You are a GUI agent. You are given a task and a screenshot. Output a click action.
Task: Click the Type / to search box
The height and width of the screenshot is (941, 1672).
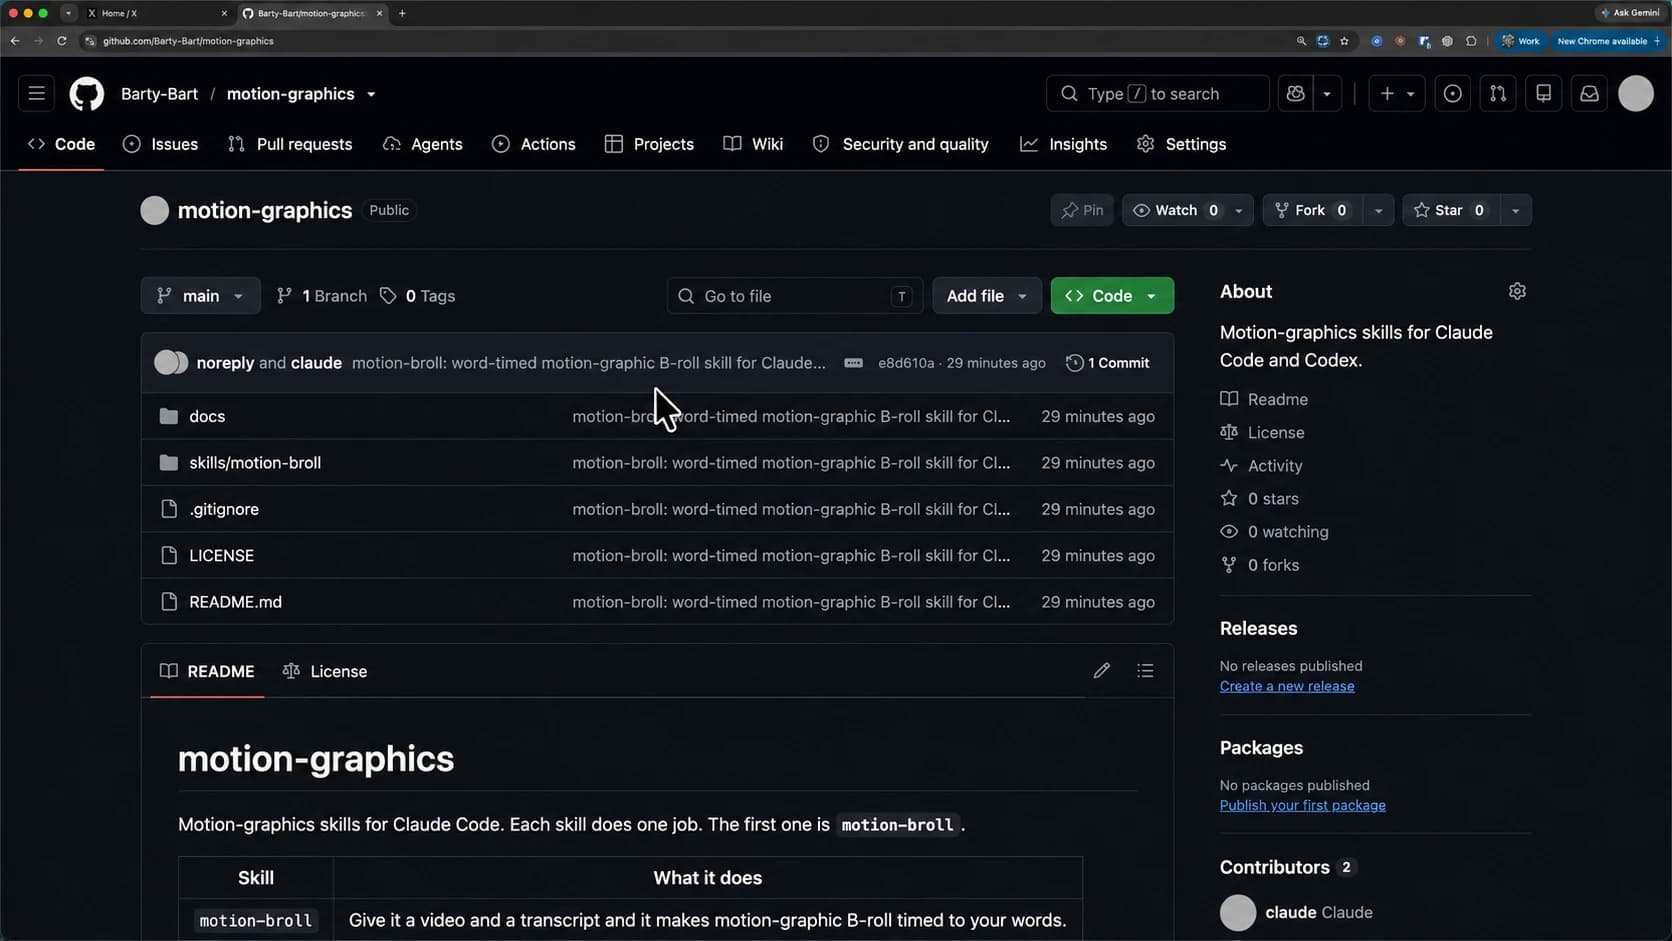(x=1158, y=94)
